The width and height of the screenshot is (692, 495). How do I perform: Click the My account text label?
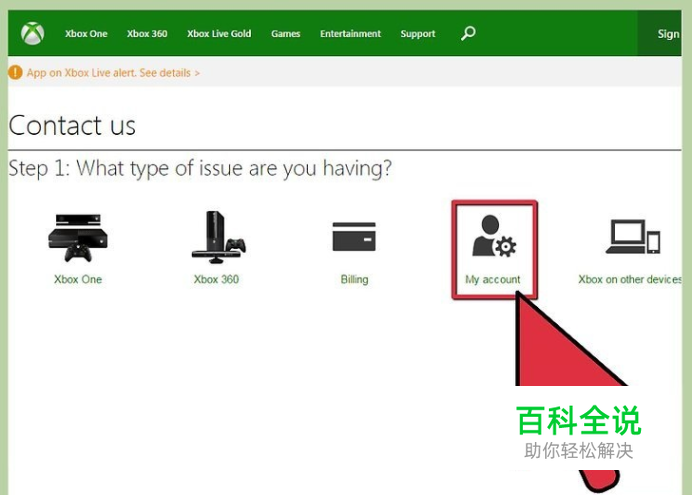point(493,280)
